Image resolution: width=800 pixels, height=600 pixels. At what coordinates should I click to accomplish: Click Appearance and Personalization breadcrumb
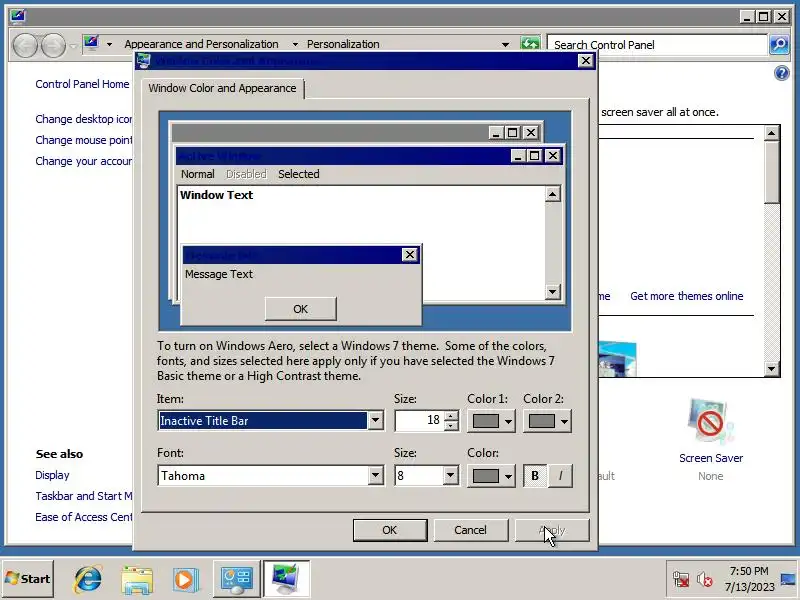(x=202, y=44)
